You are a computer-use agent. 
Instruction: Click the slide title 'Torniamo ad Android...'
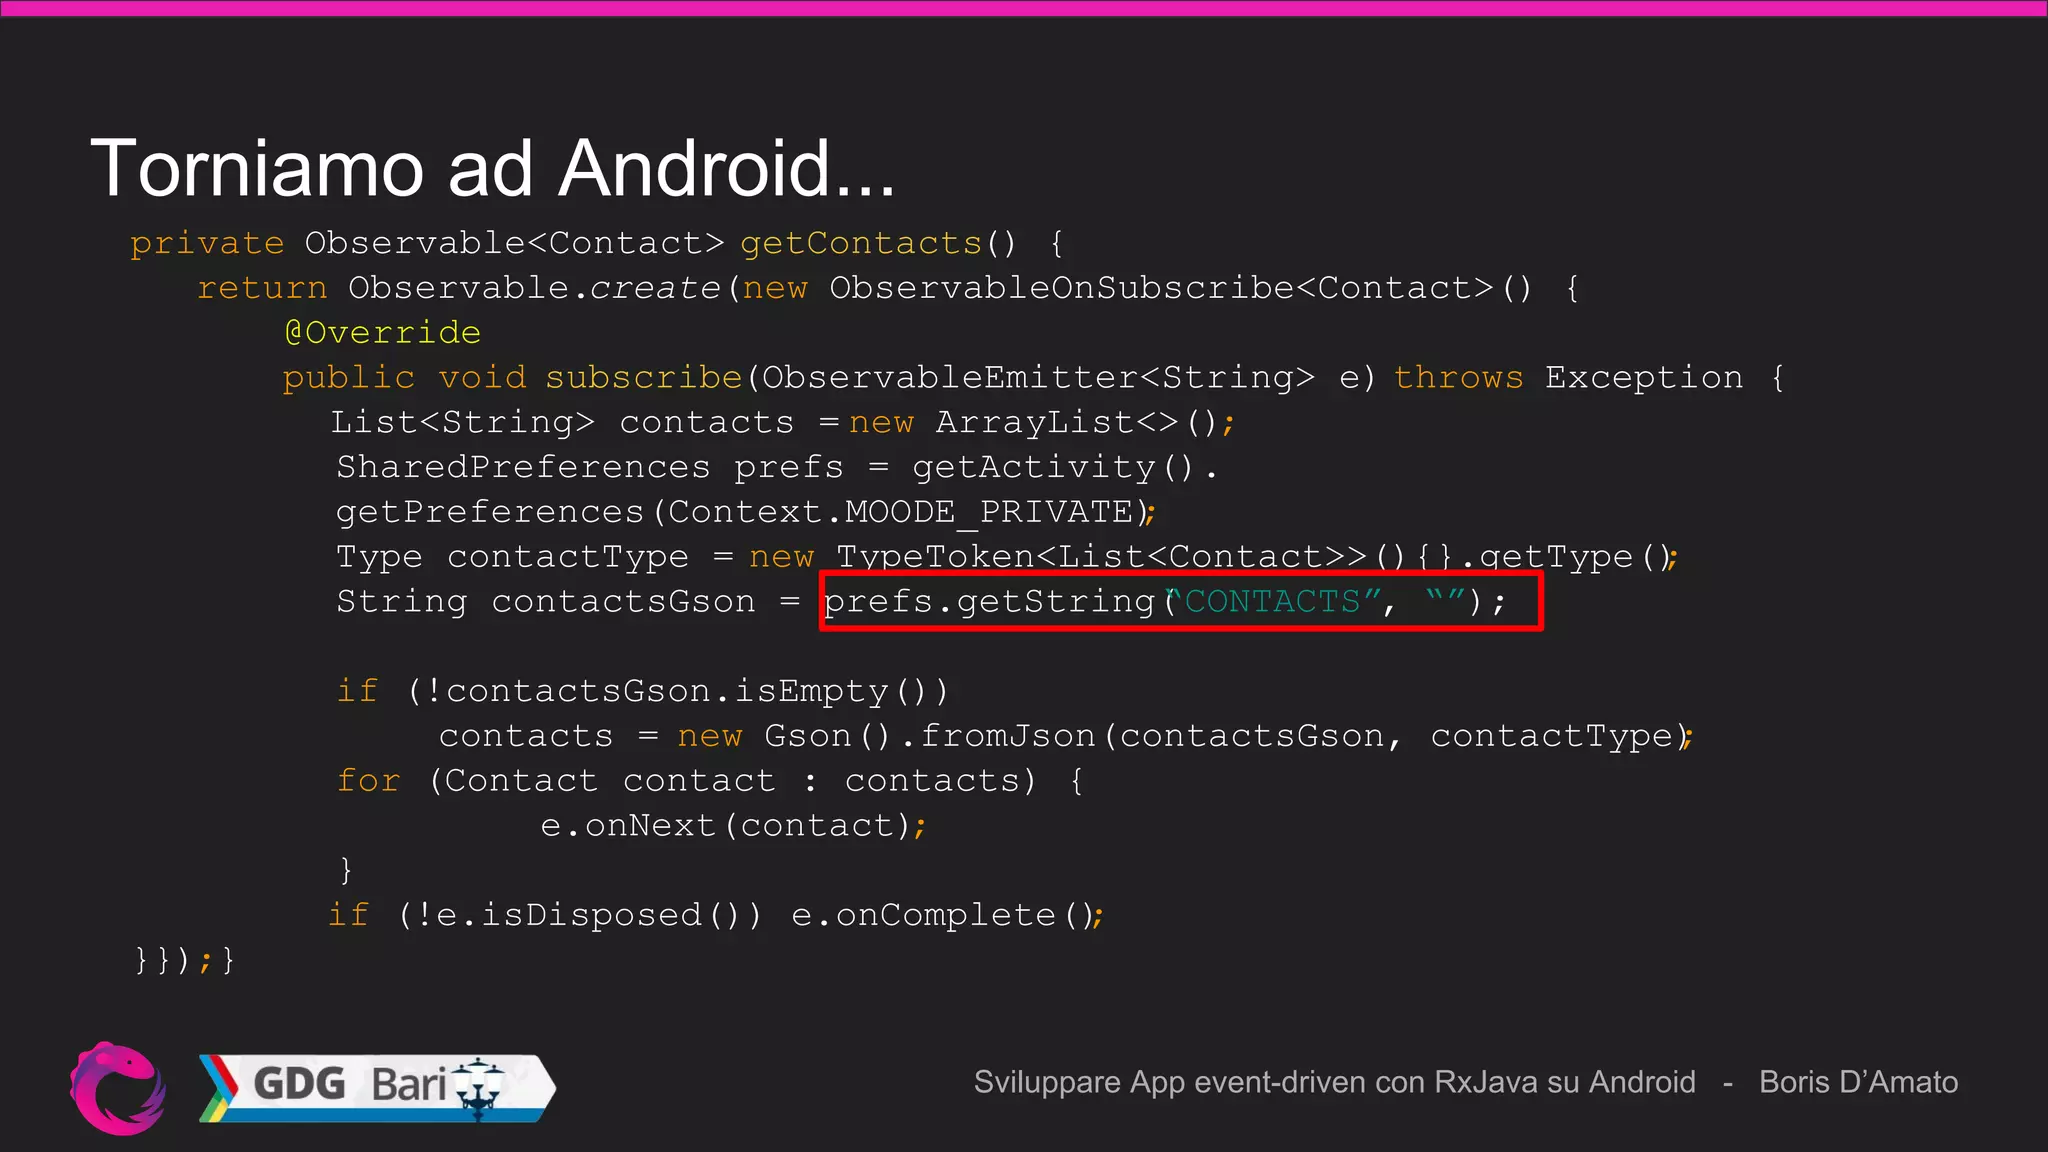pos(493,168)
